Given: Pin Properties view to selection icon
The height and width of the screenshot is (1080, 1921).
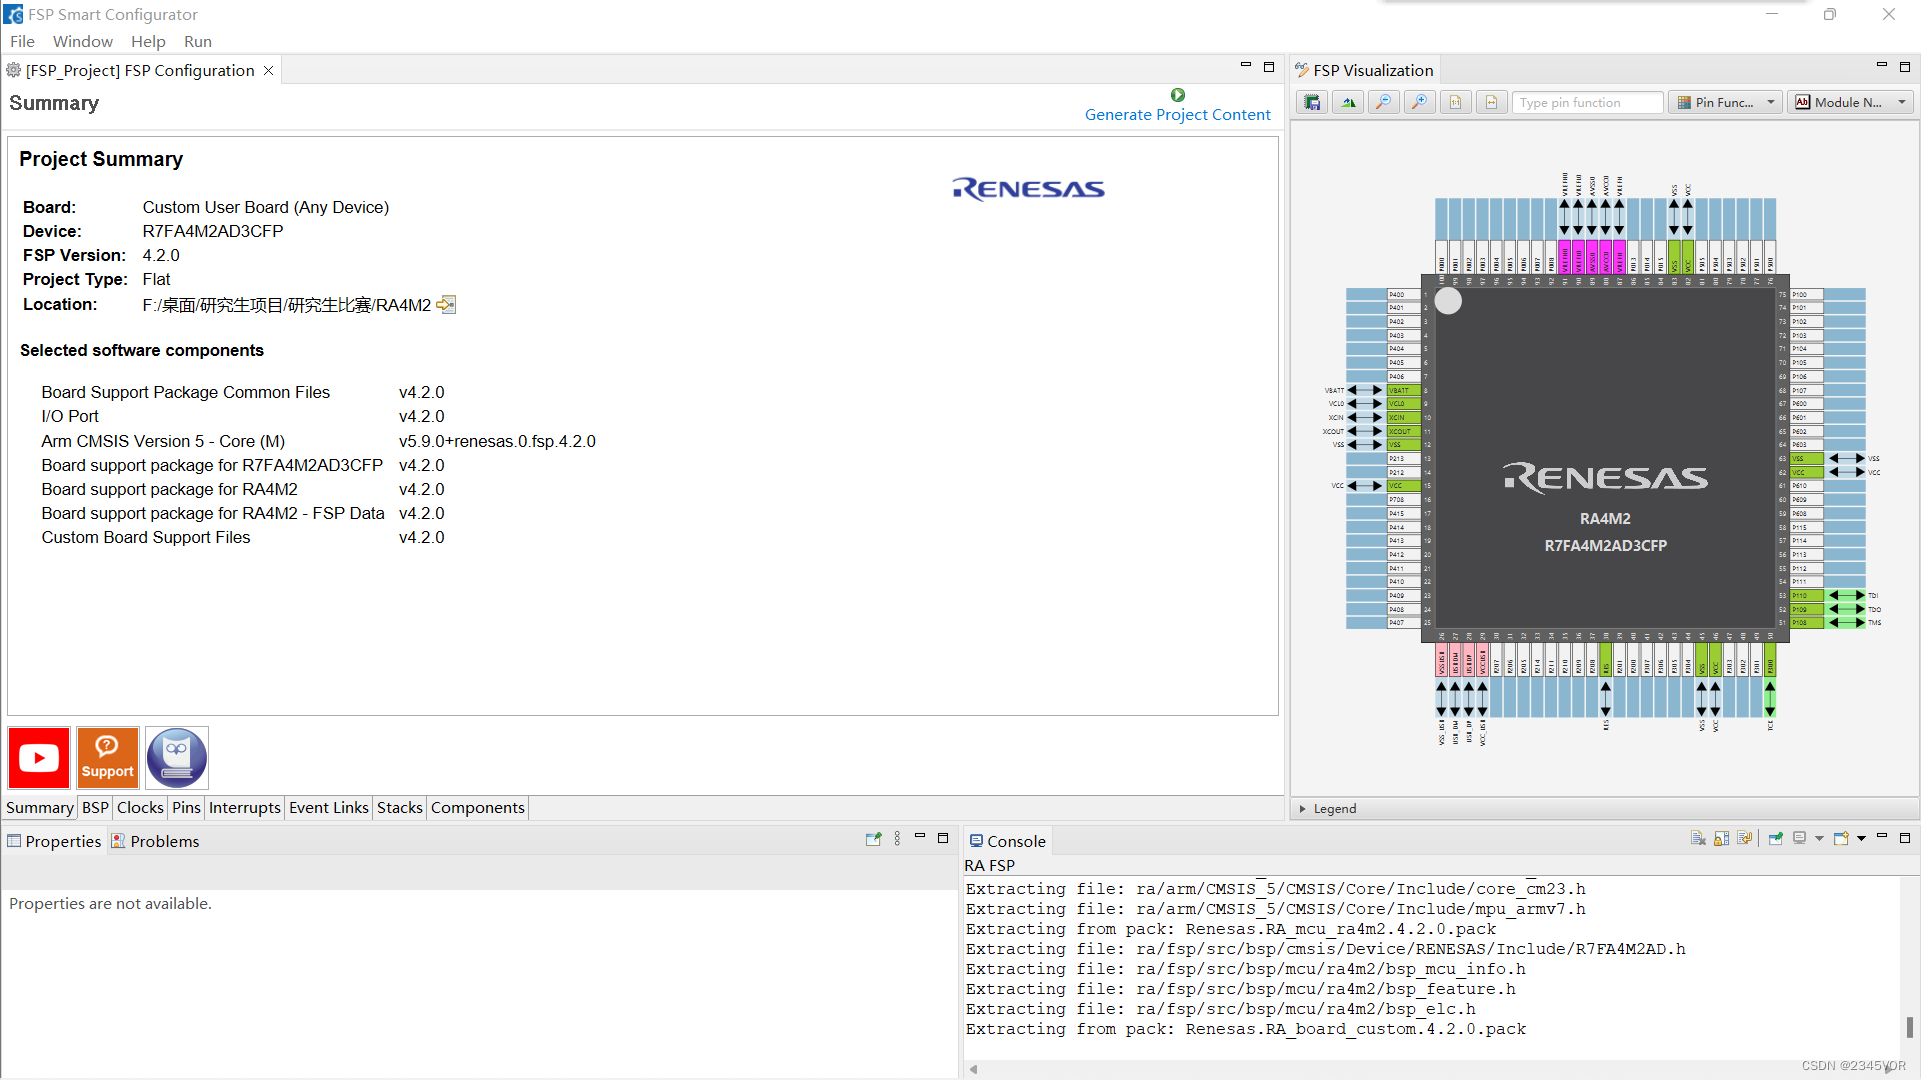Looking at the screenshot, I should click(x=873, y=839).
